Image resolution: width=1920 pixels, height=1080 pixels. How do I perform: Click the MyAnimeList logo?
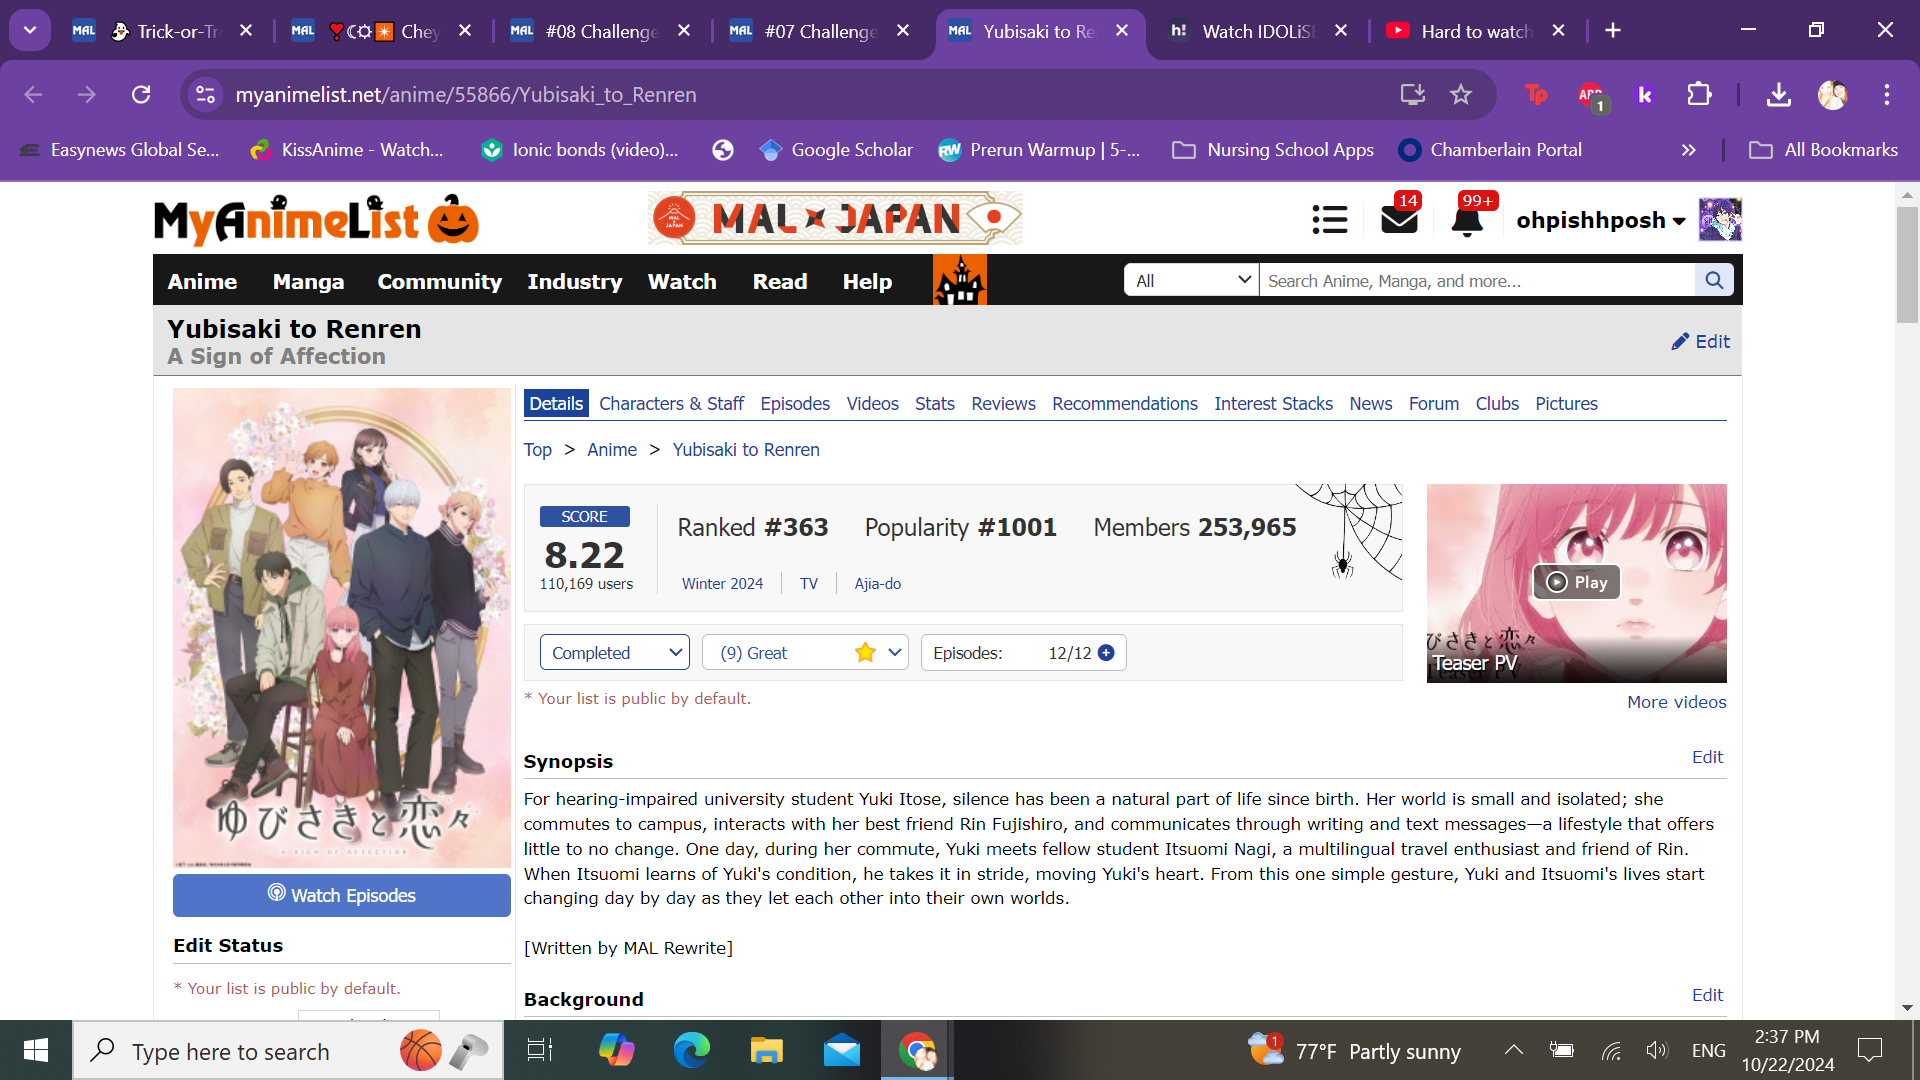click(x=316, y=220)
